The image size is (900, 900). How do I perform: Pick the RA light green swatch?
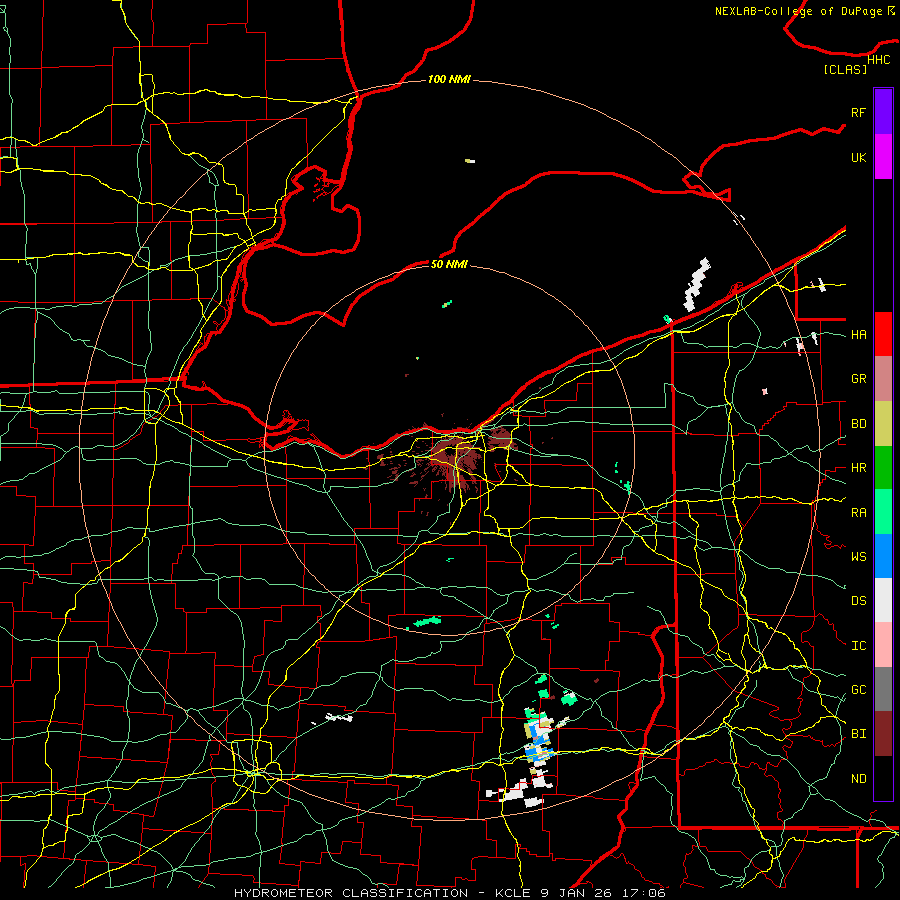[883, 512]
